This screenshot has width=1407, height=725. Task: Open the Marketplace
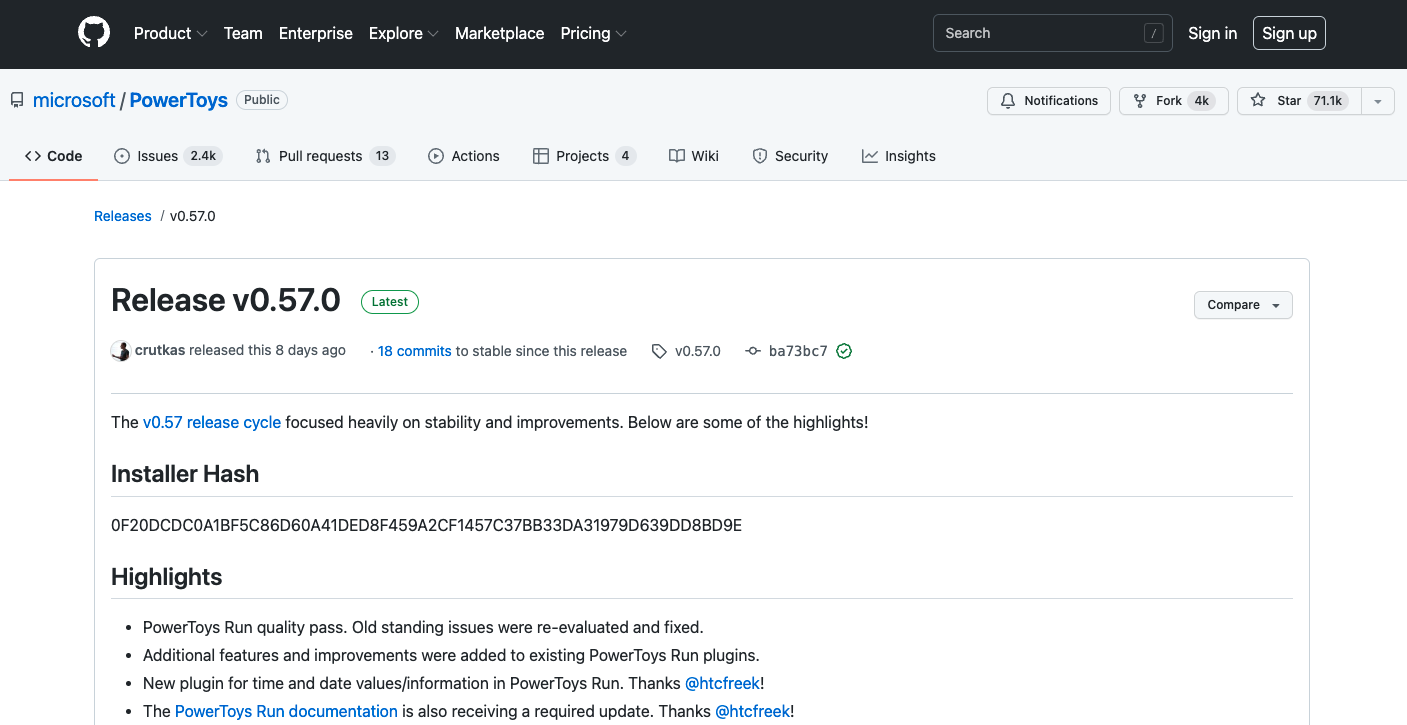(500, 33)
